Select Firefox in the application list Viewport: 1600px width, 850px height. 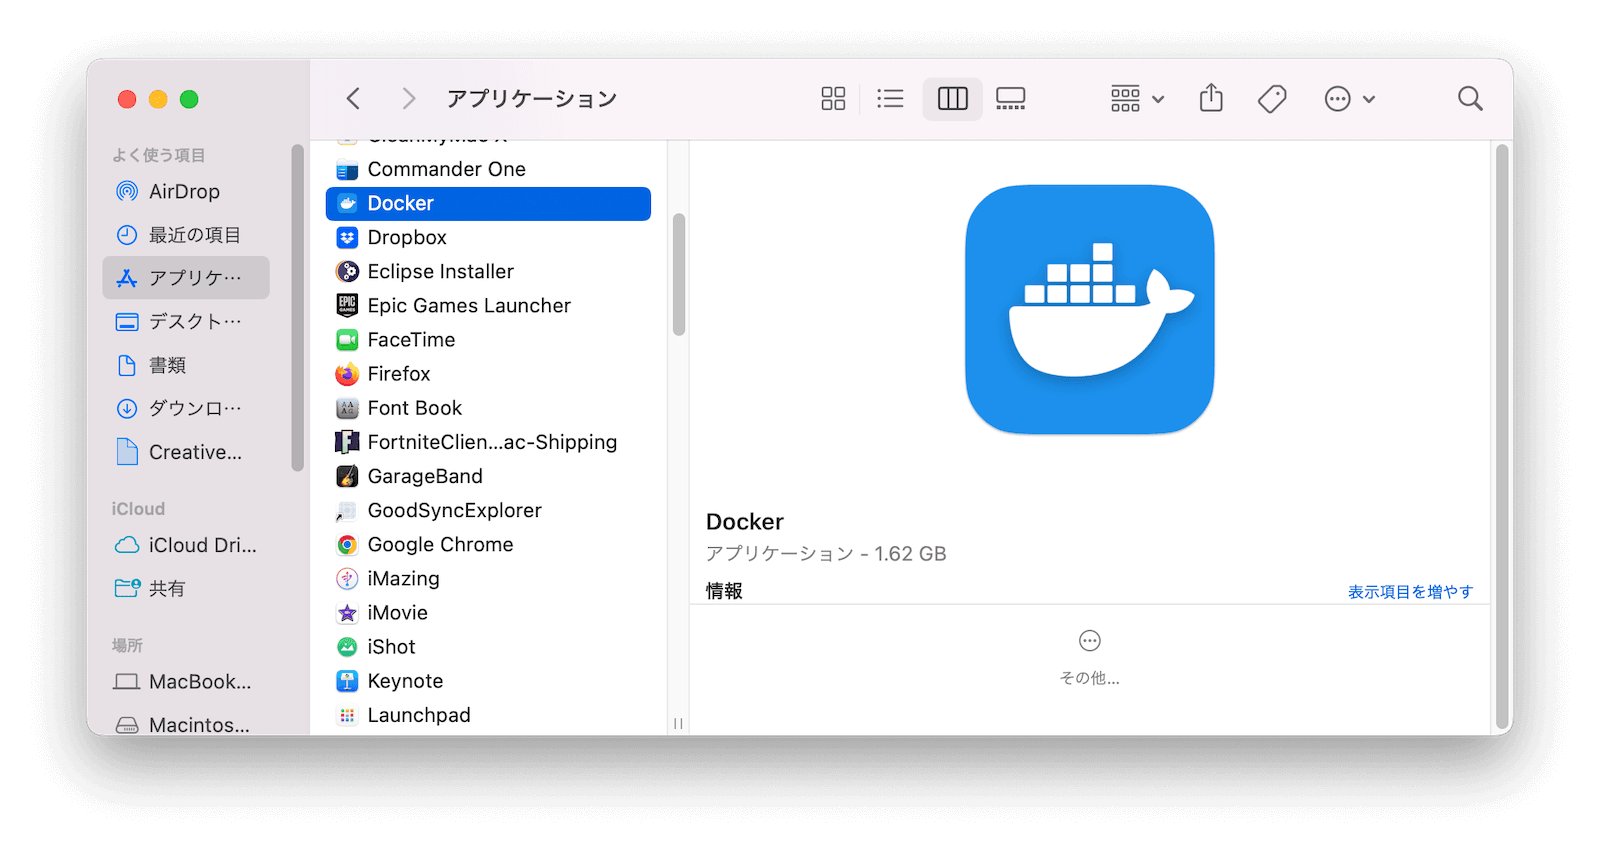(x=399, y=374)
